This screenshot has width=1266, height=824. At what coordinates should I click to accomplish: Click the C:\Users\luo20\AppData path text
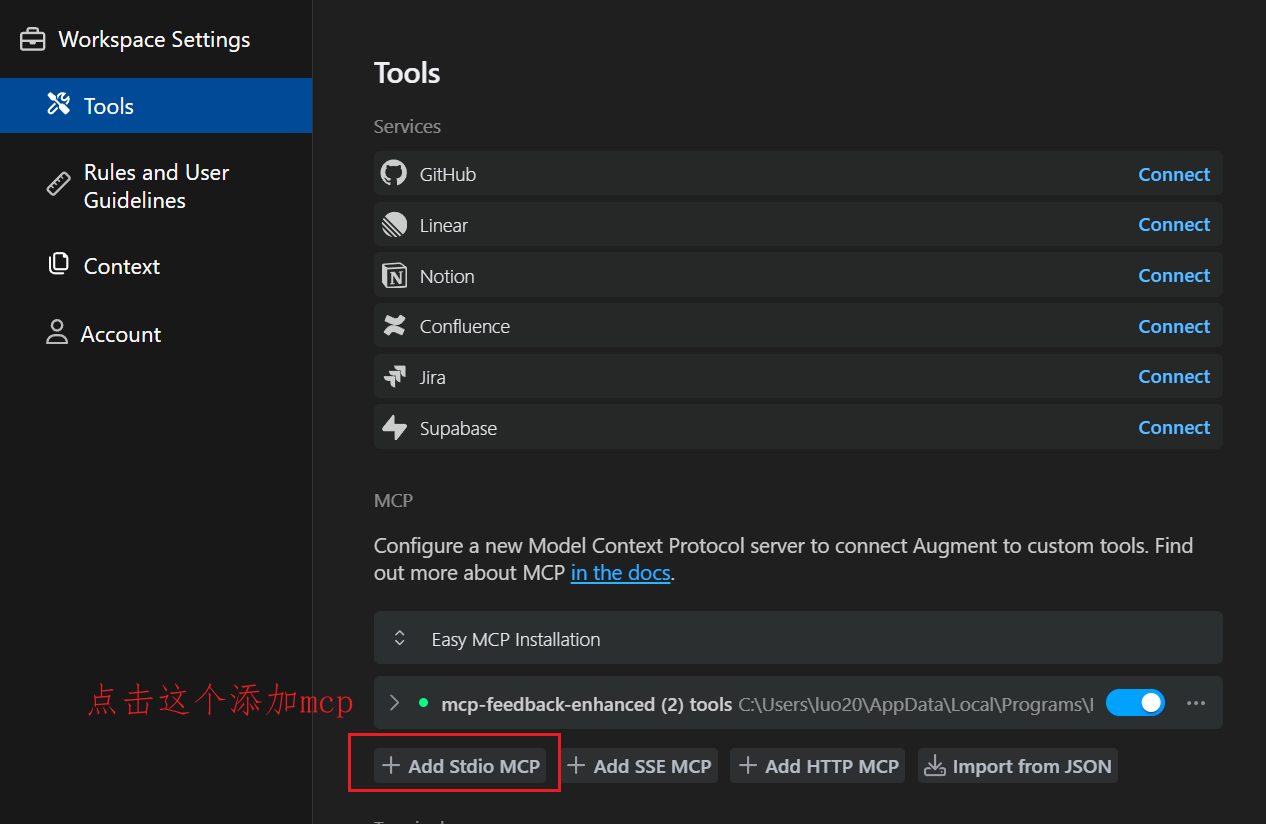(x=916, y=704)
